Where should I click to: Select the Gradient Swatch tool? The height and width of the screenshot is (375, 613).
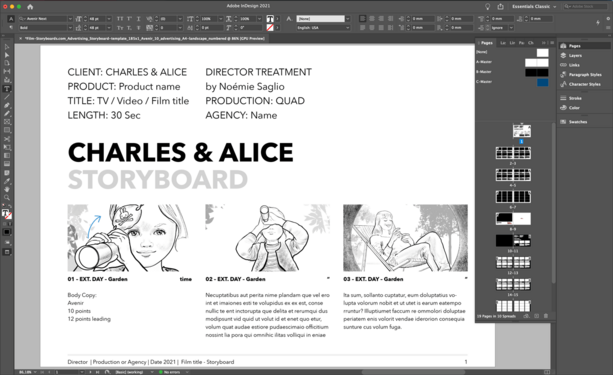coord(7,156)
